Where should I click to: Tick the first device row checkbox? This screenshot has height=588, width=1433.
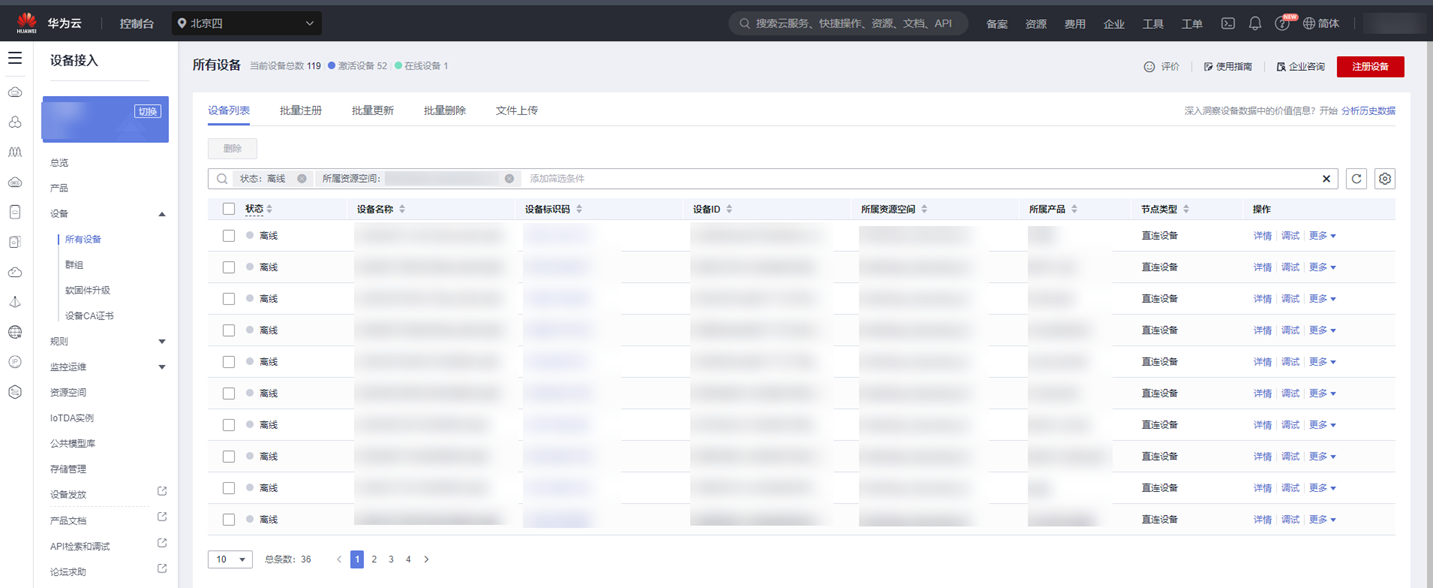229,236
